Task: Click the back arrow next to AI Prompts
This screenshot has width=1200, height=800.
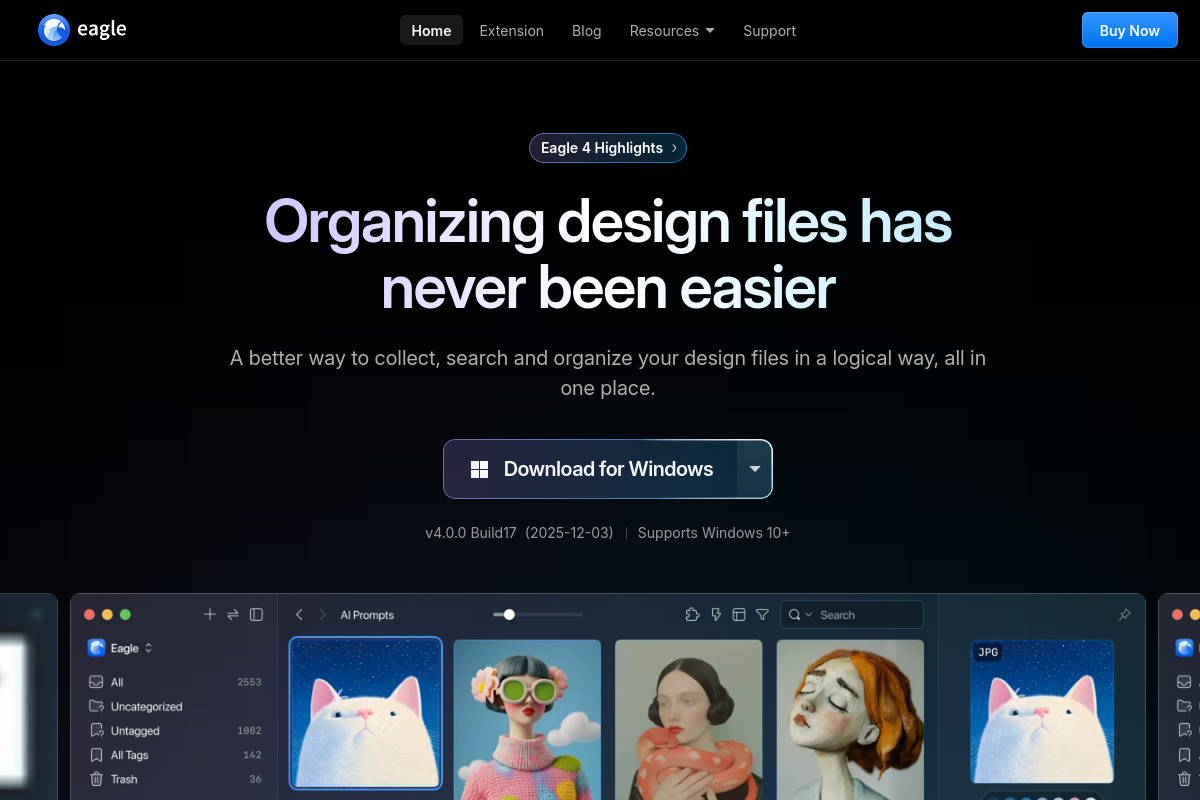Action: (299, 615)
